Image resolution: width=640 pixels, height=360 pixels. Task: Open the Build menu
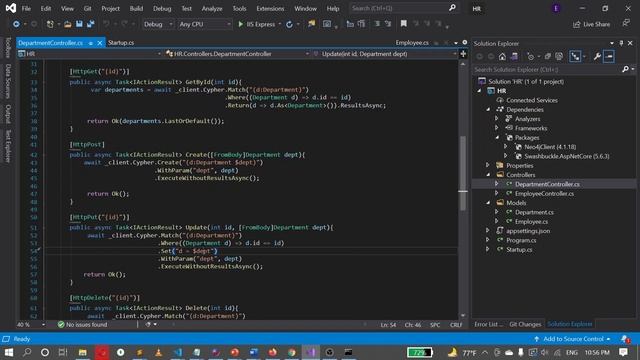(x=136, y=8)
